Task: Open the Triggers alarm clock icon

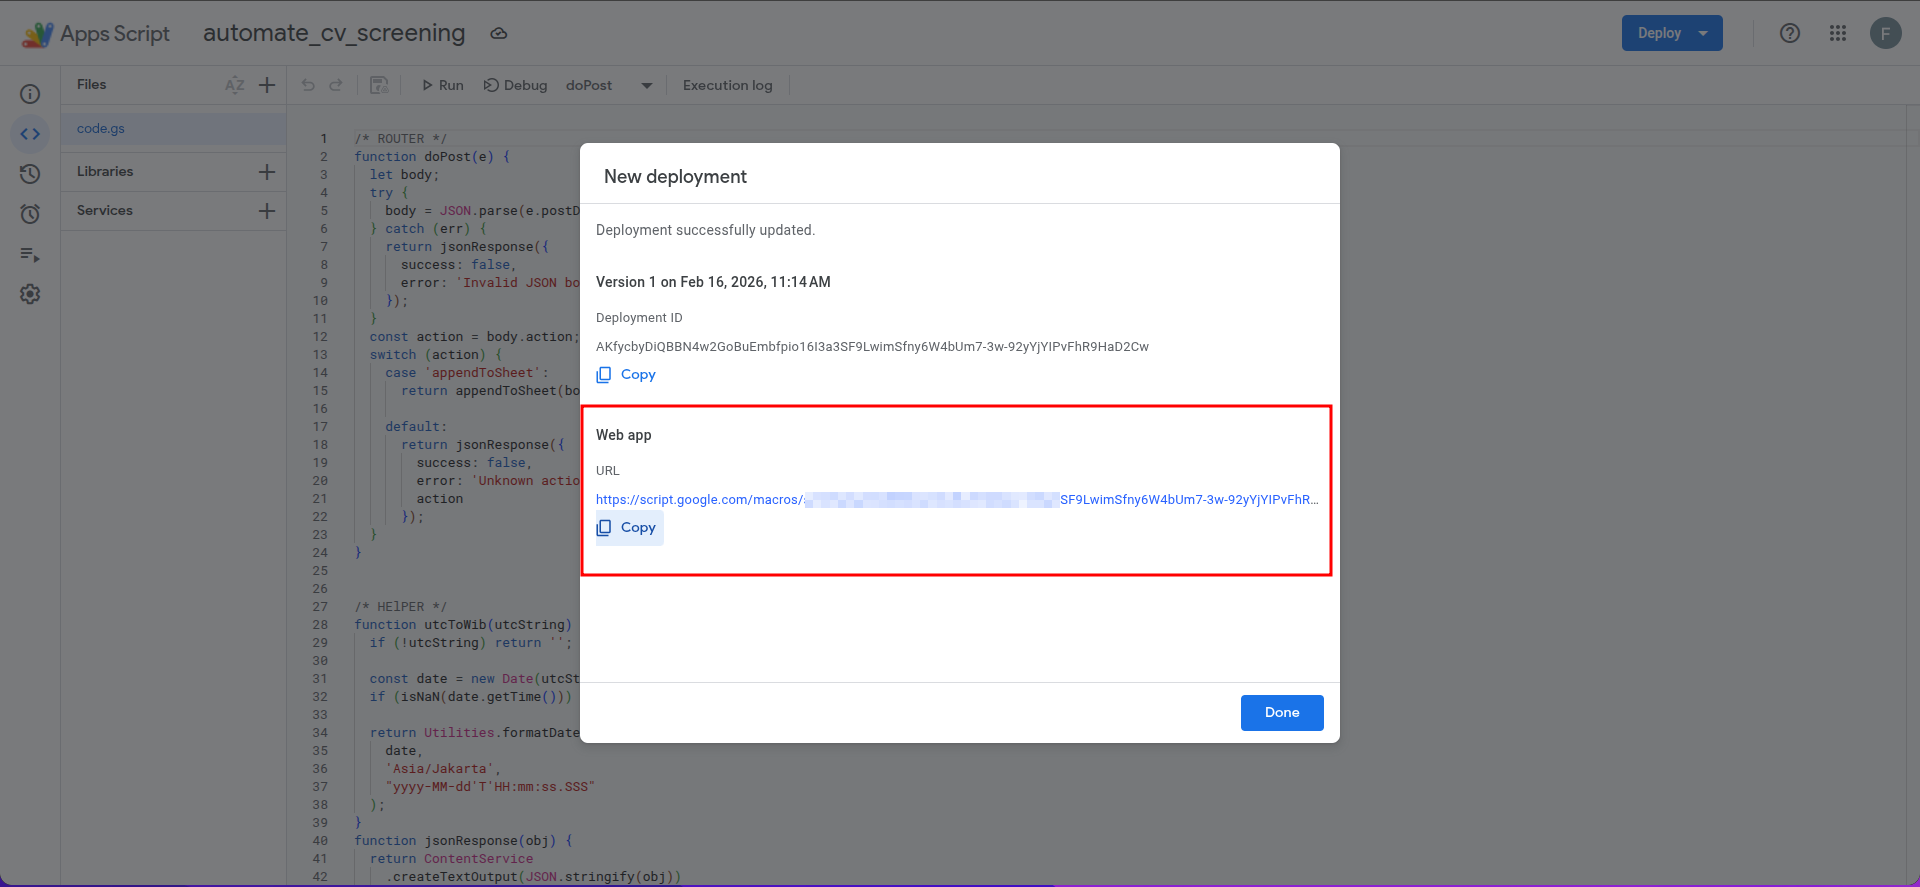Action: click(x=30, y=214)
